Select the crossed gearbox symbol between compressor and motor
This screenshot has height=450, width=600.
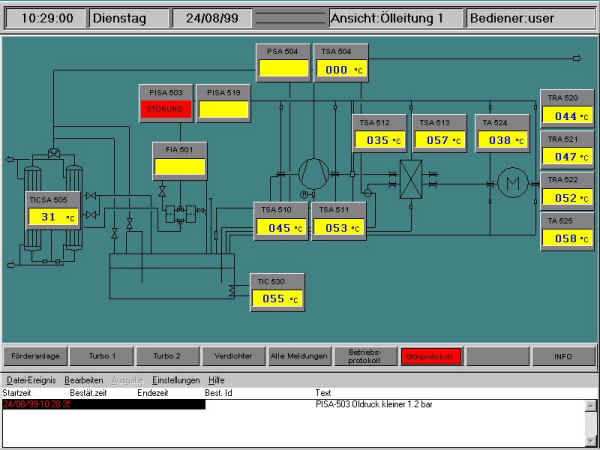tap(411, 179)
